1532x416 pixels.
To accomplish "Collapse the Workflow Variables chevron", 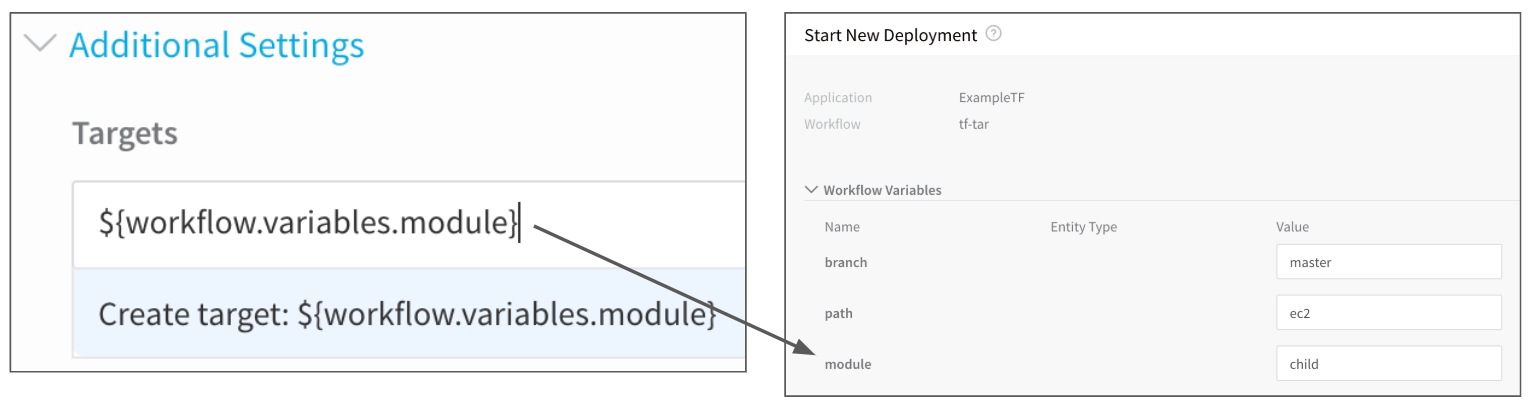I will (810, 190).
